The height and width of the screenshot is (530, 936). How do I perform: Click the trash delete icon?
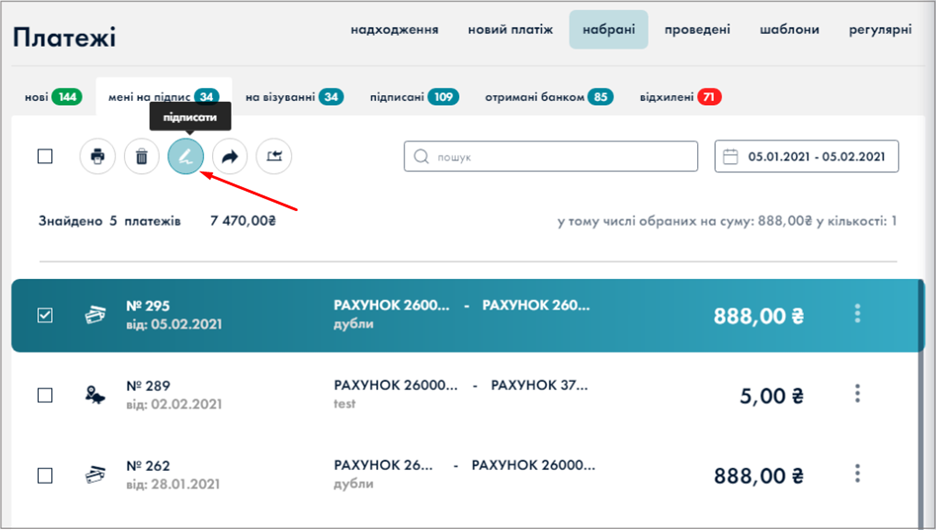point(142,156)
